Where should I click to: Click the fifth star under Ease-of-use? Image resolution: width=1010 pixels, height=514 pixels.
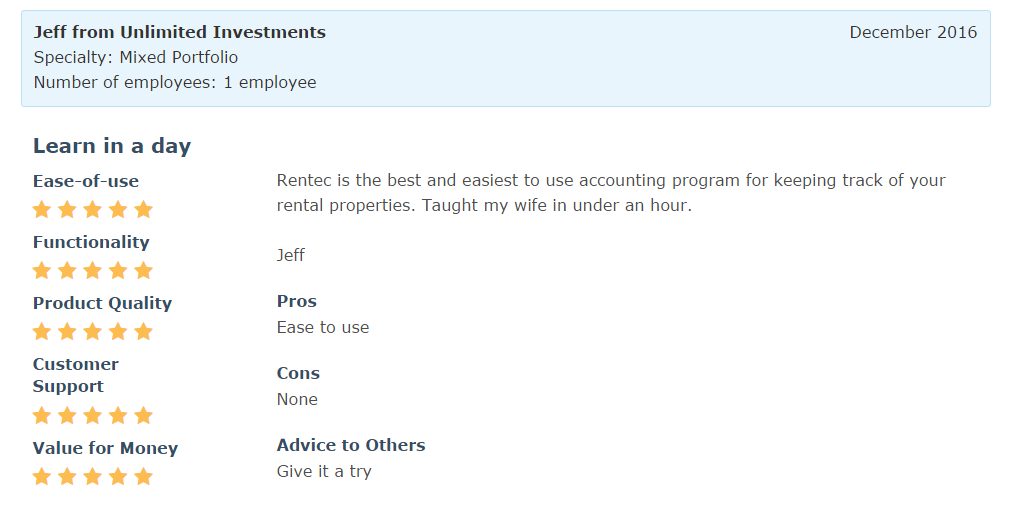[x=143, y=209]
